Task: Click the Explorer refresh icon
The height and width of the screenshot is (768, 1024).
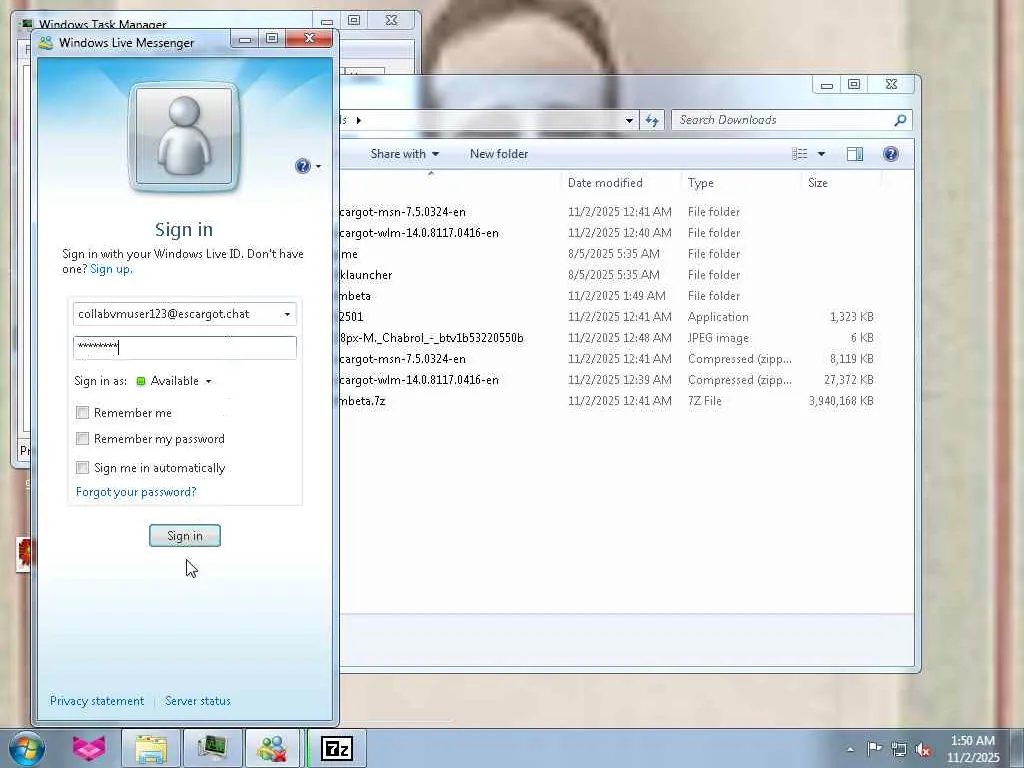Action: (x=652, y=120)
